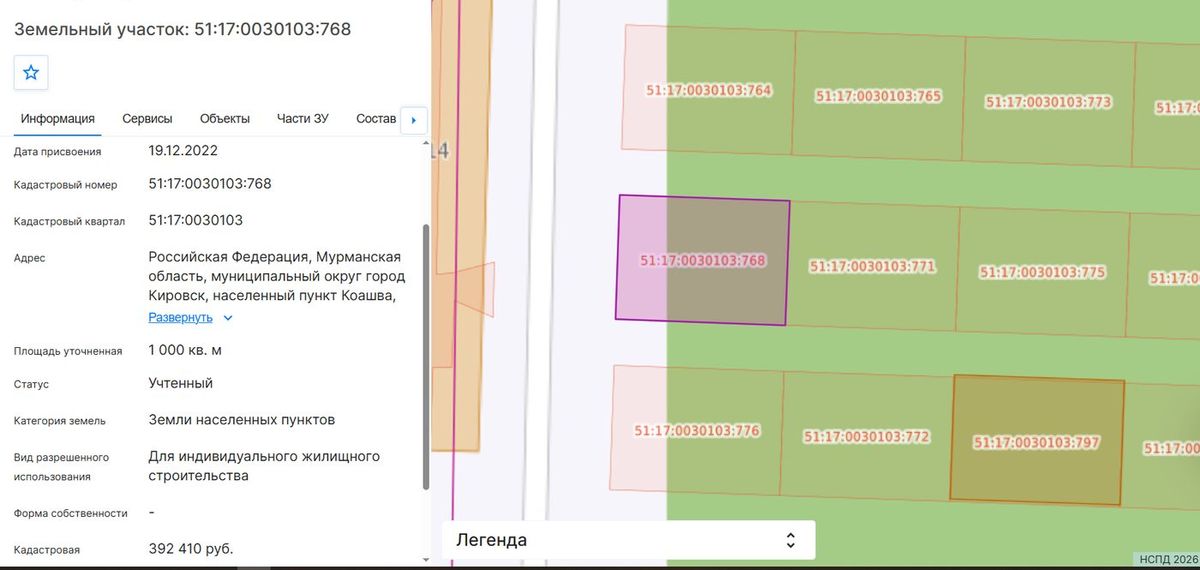Select parcel 51:17:0030103:765 on map
This screenshot has height=570, width=1200.
878,96
